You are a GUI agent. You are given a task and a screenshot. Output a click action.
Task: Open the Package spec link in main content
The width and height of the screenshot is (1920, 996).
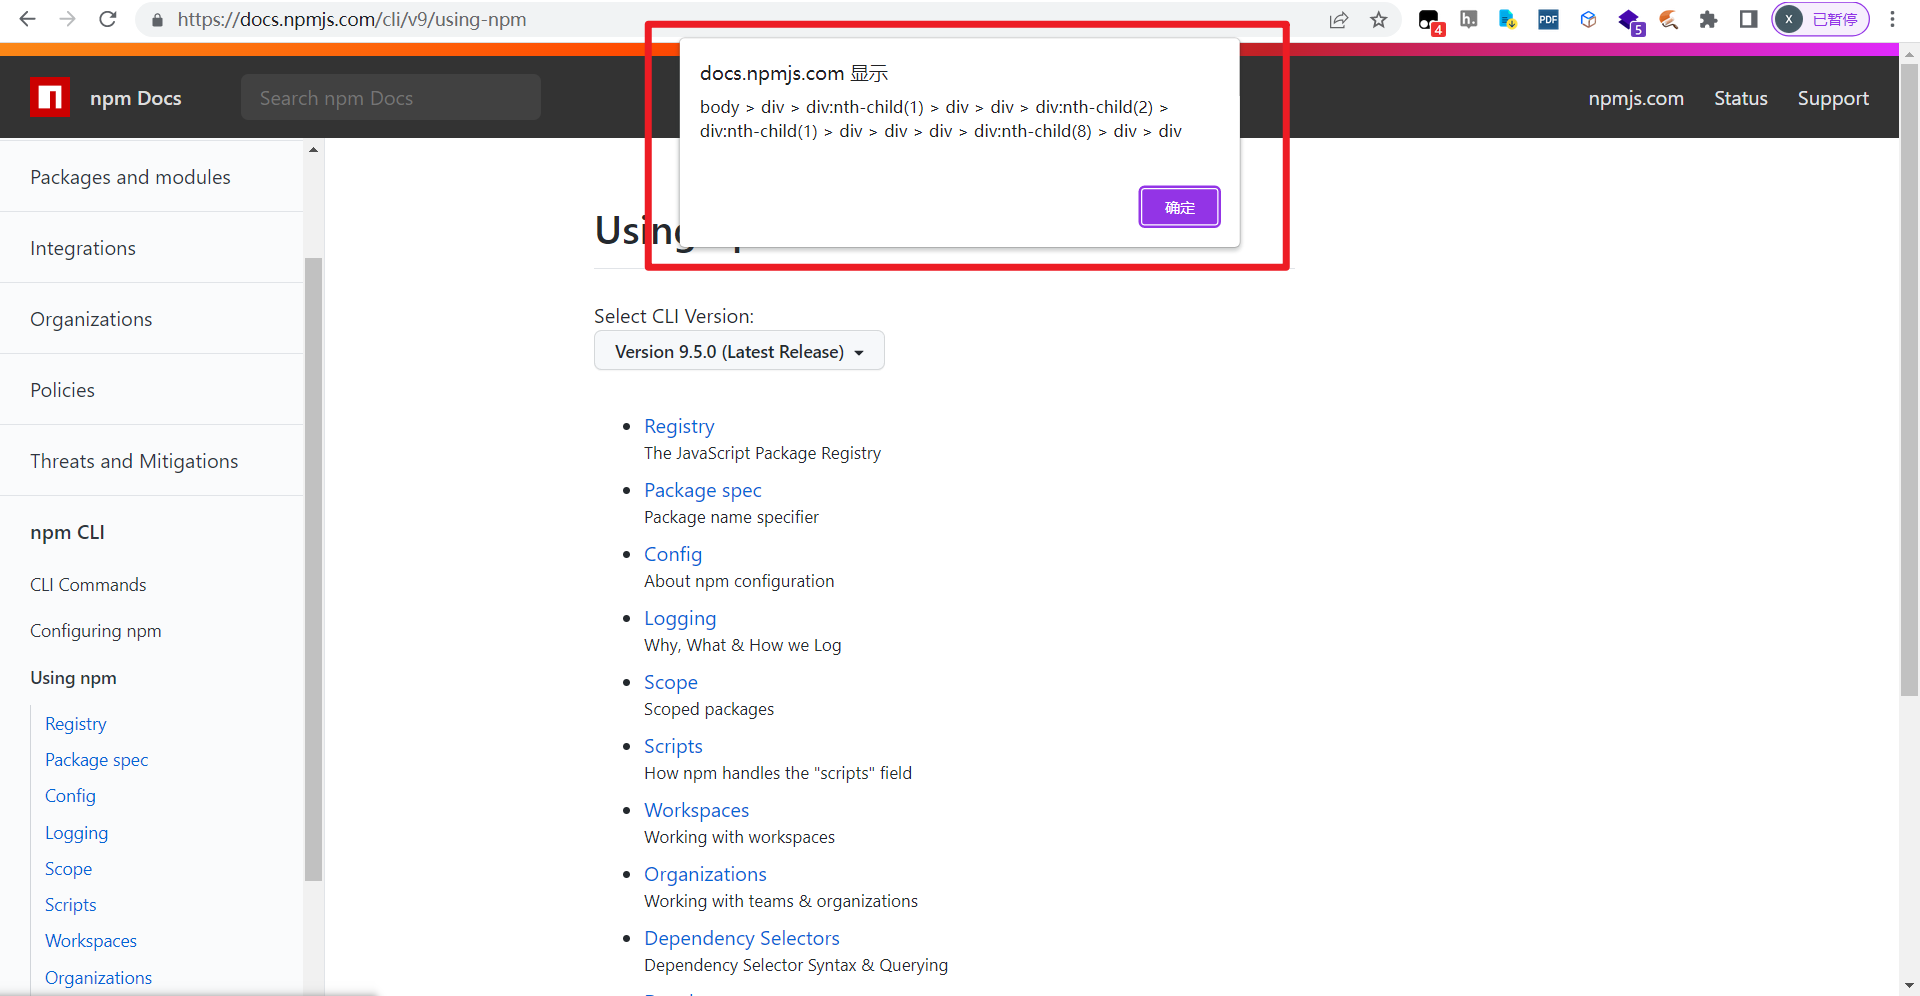[x=703, y=490]
